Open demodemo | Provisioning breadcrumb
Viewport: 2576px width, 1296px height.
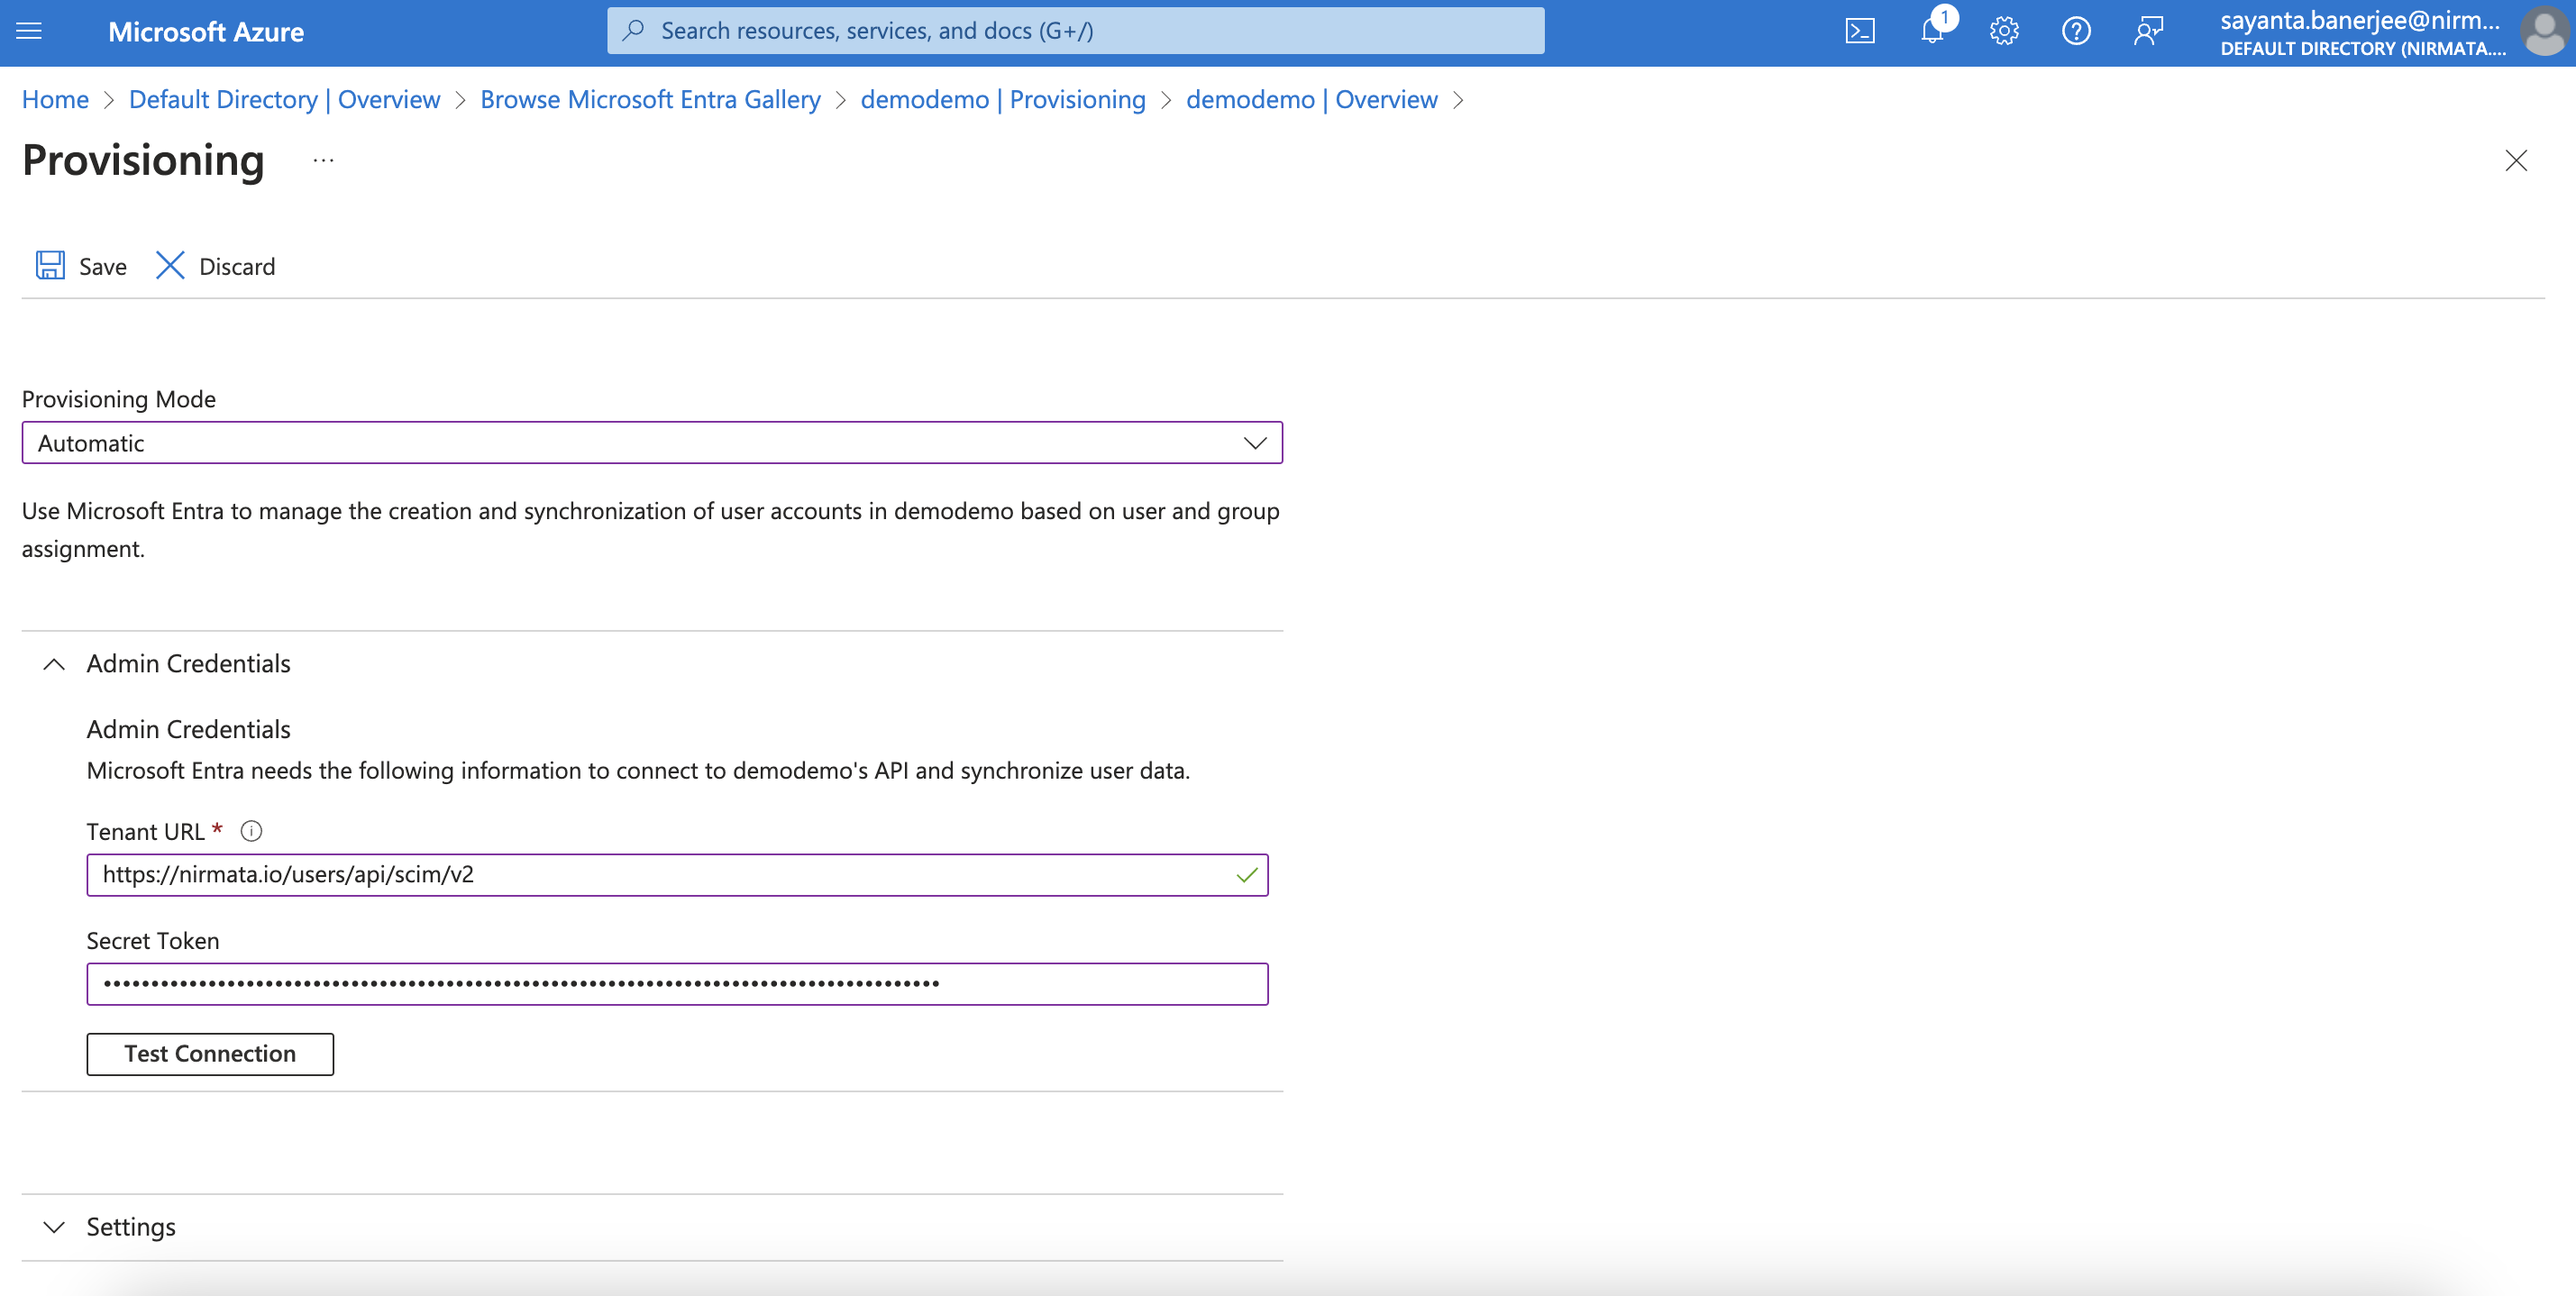pos(1003,99)
